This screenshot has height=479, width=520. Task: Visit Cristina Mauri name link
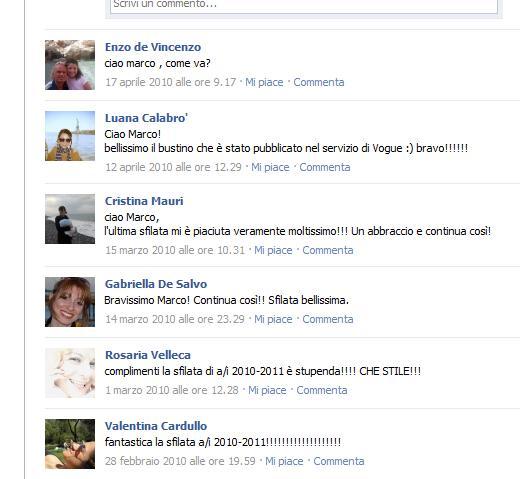pyautogui.click(x=144, y=201)
